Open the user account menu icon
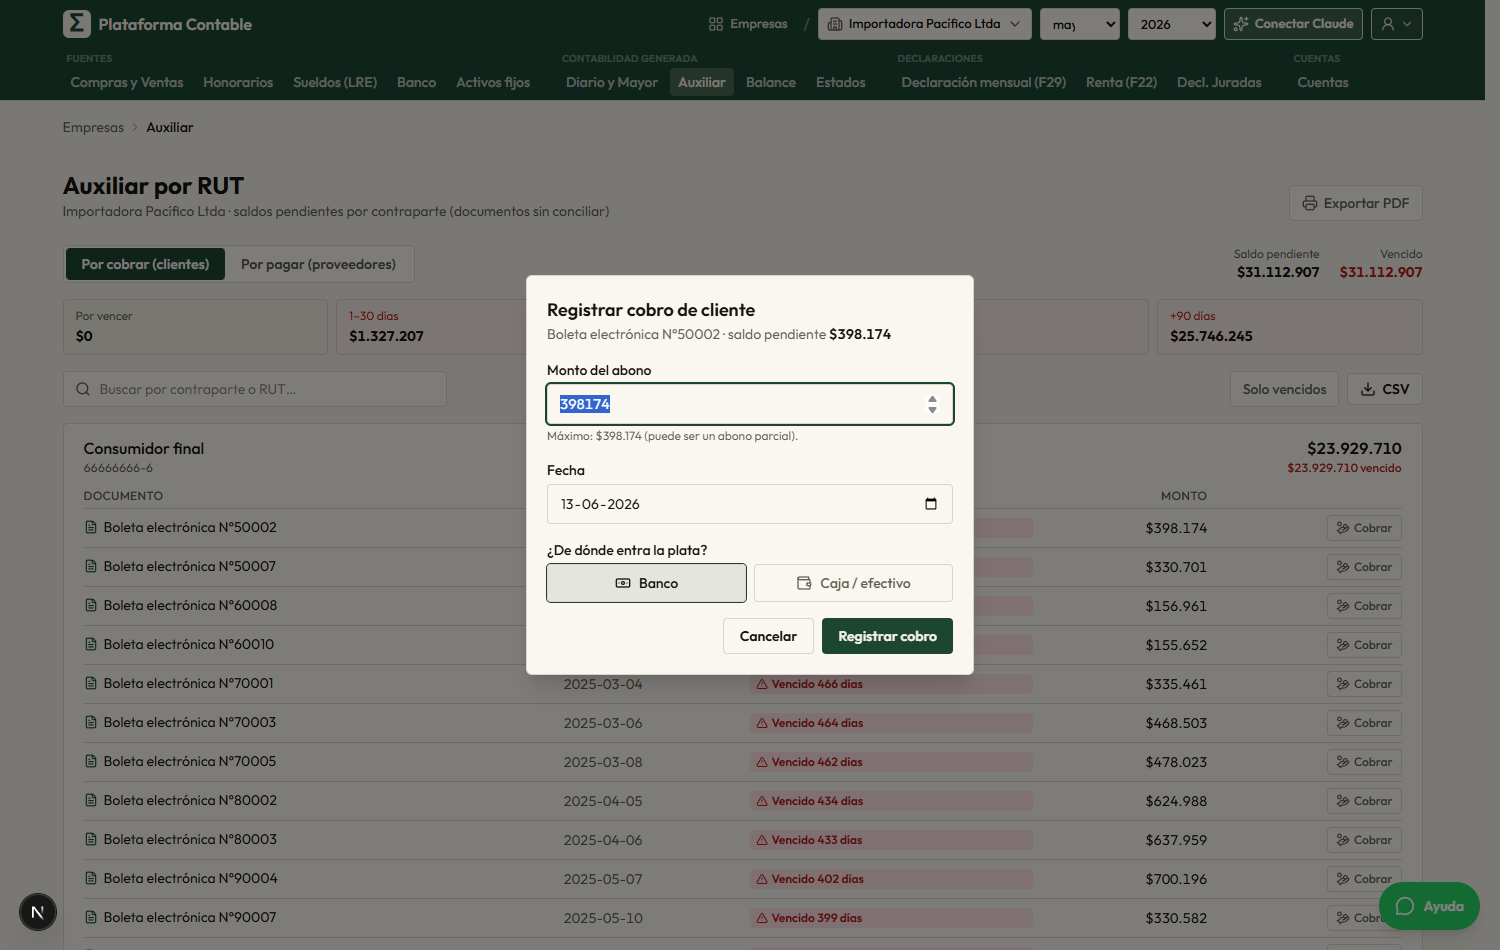This screenshot has width=1500, height=950. point(1397,24)
